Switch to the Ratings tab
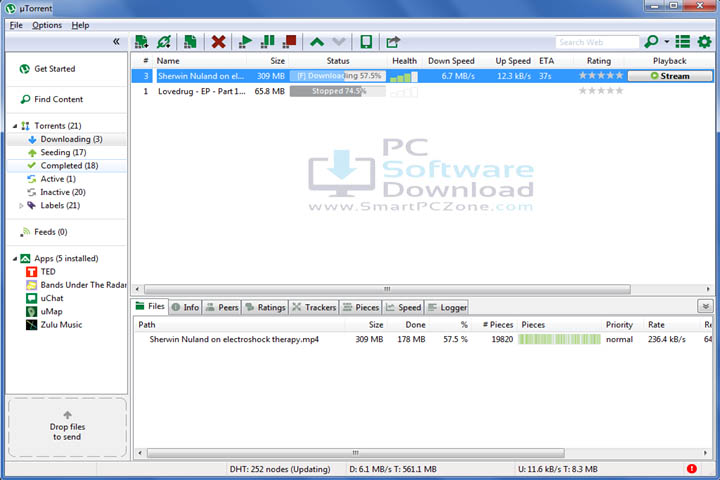Image resolution: width=720 pixels, height=480 pixels. [x=265, y=307]
